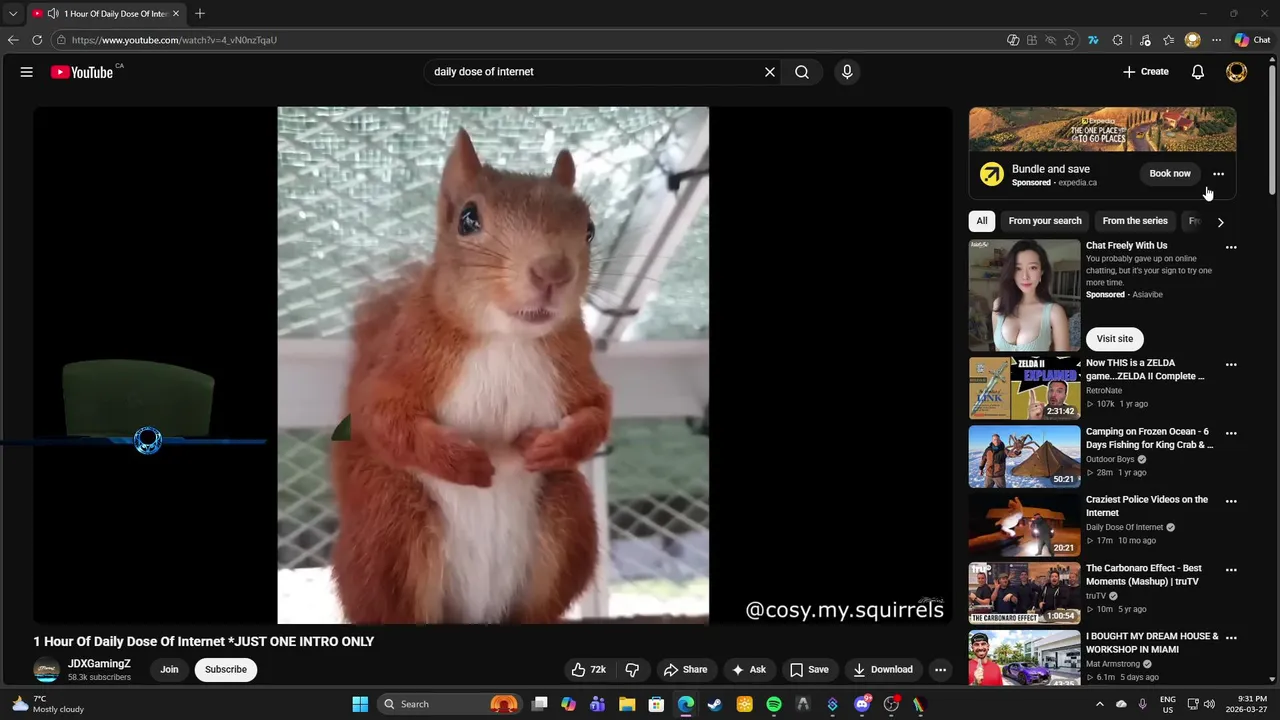The height and width of the screenshot is (720, 1280).
Task: Add page to favorites star
Action: click(1070, 40)
